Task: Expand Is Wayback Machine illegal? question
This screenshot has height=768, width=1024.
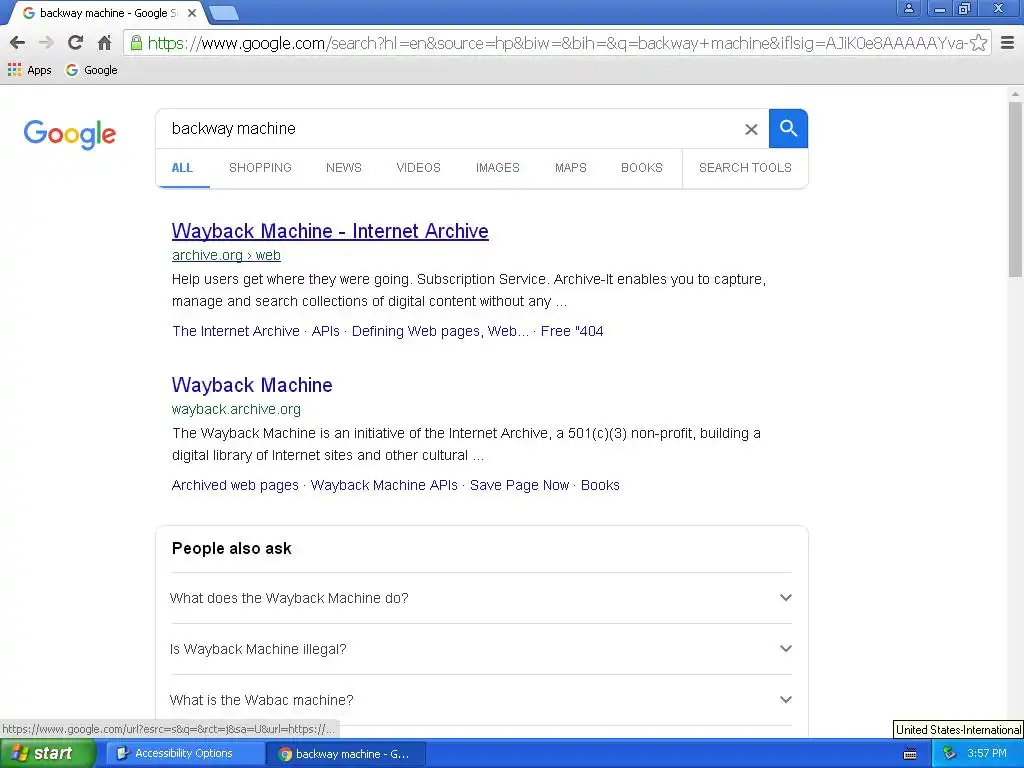Action: click(481, 649)
